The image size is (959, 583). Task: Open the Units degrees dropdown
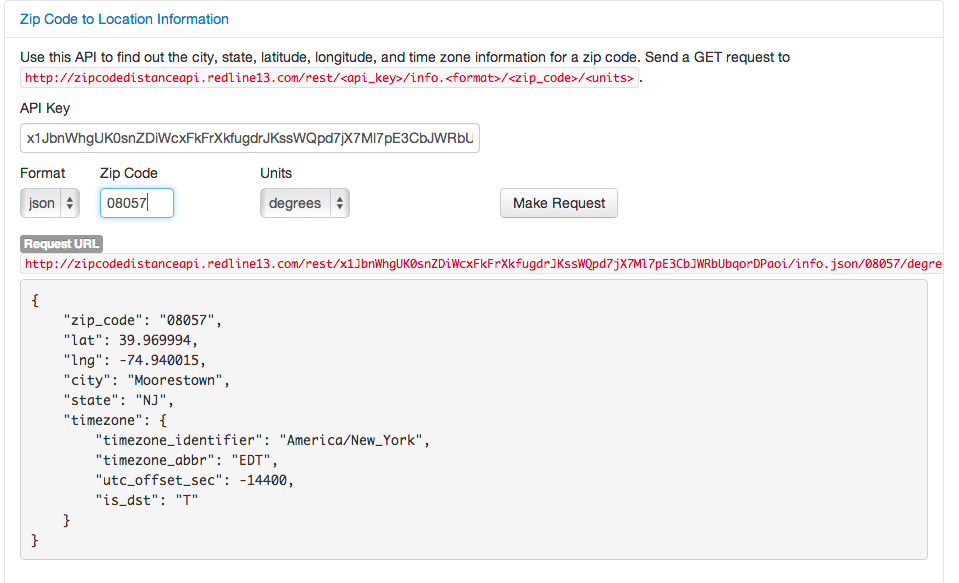click(x=304, y=203)
